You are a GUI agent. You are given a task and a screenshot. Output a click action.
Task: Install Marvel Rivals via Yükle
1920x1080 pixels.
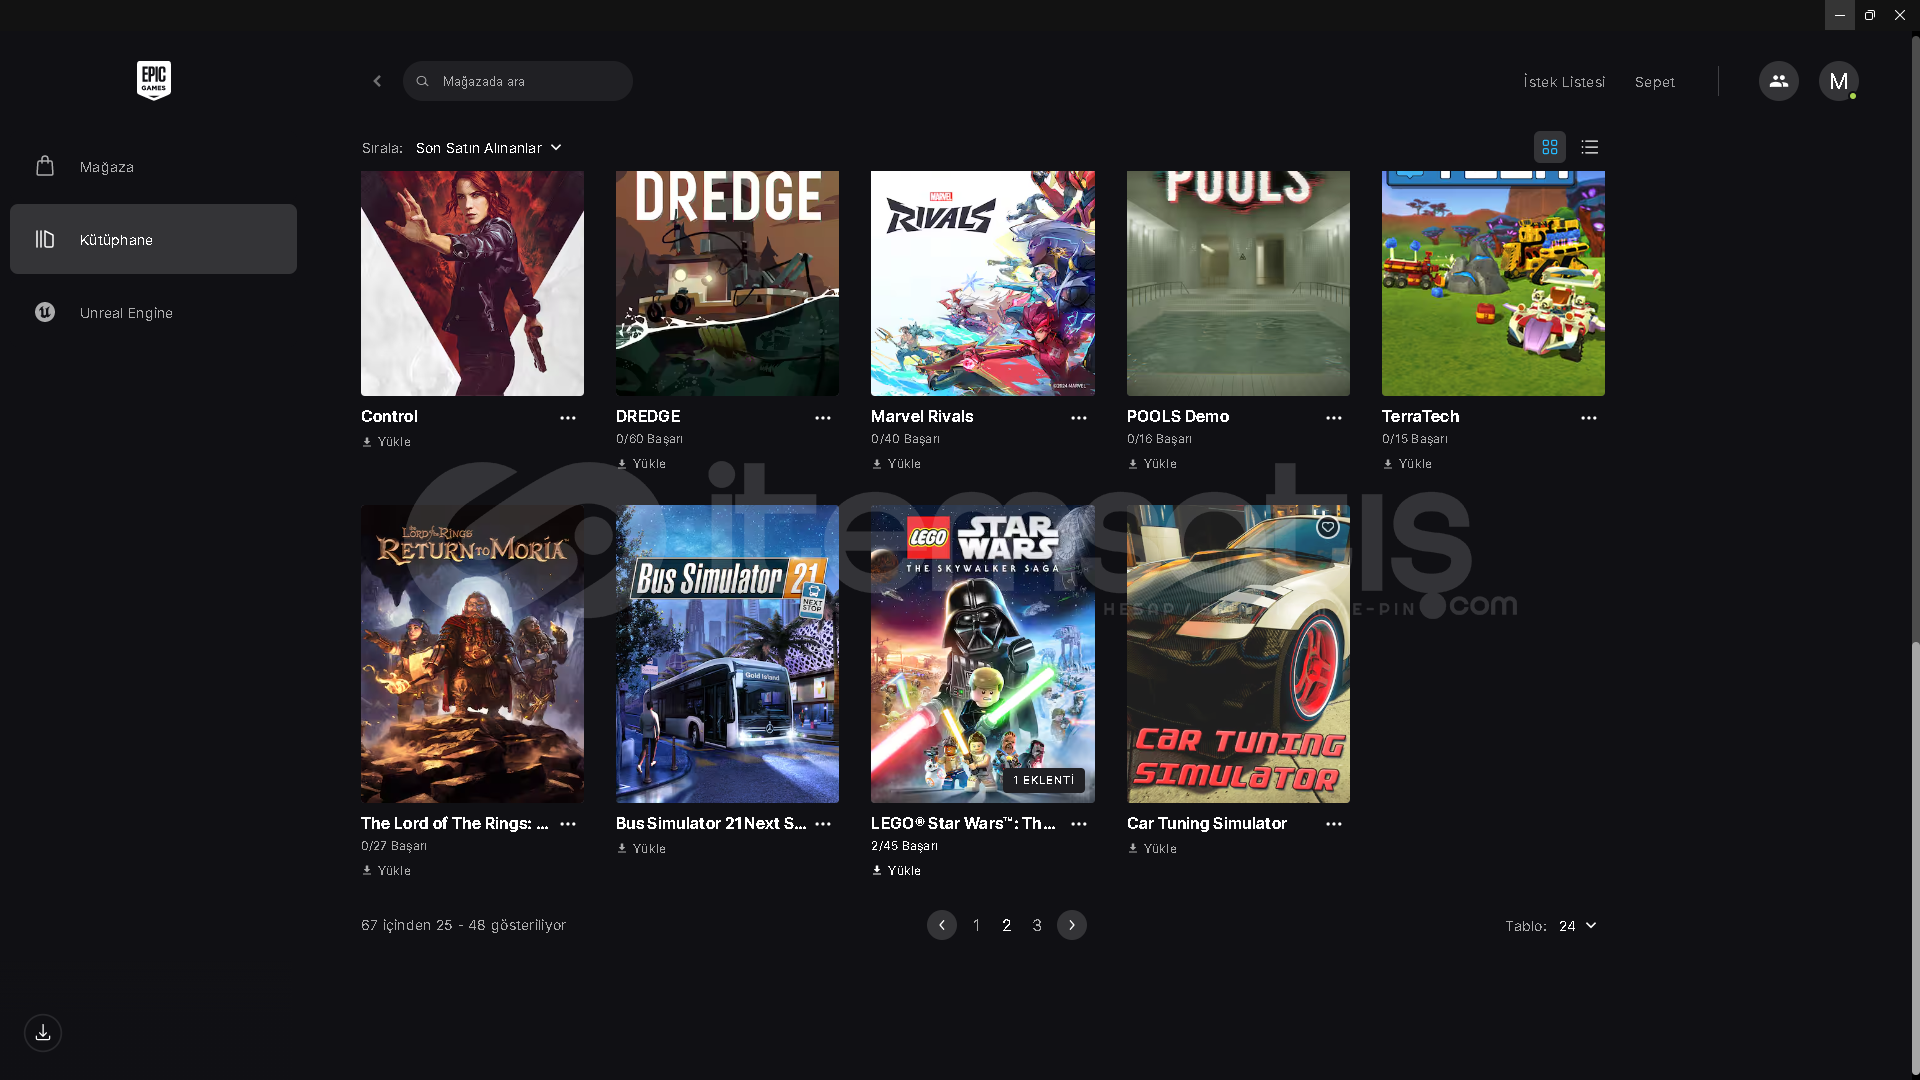point(897,464)
